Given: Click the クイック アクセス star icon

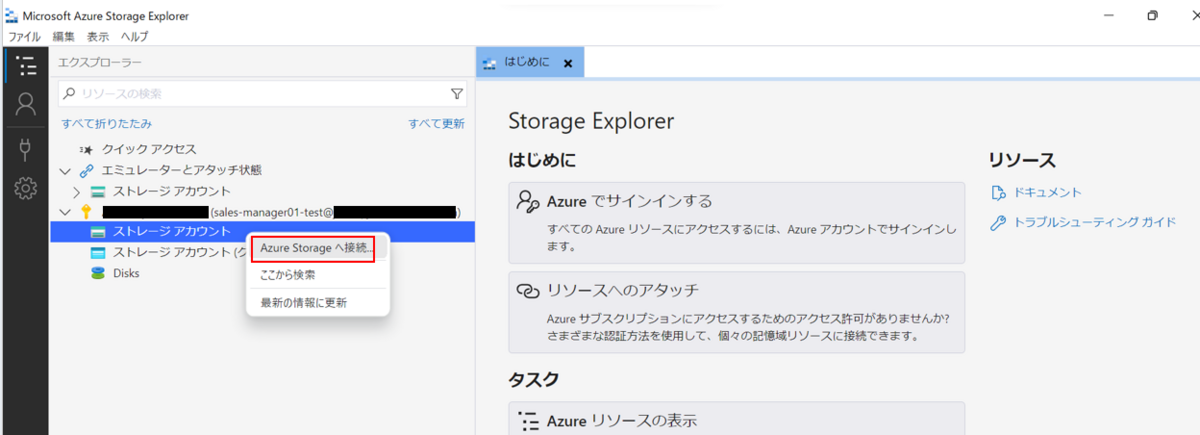Looking at the screenshot, I should (x=86, y=149).
